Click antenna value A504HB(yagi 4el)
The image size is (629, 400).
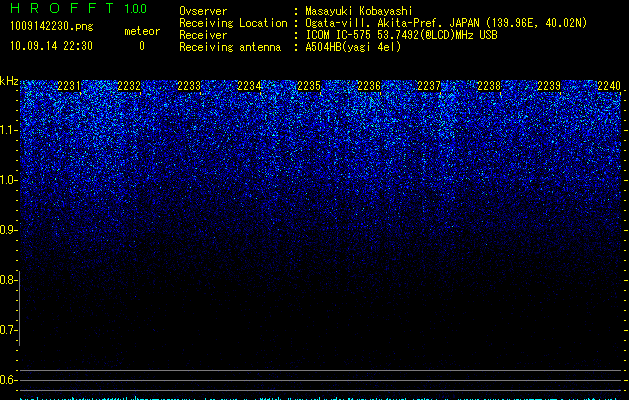(x=353, y=47)
